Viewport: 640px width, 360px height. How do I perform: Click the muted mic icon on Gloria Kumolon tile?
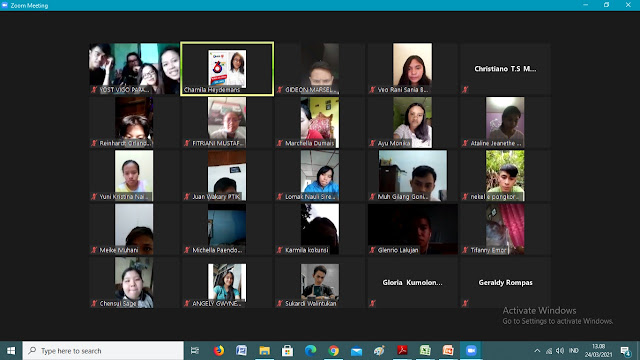pyautogui.click(x=372, y=303)
